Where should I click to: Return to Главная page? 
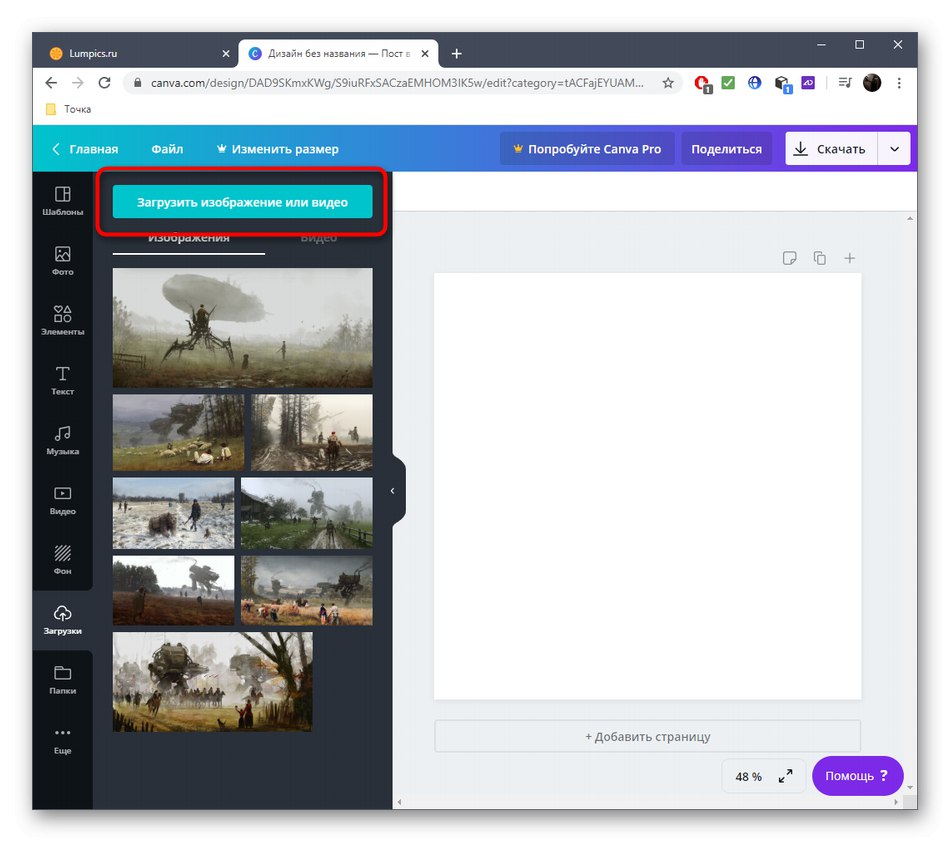(x=85, y=149)
